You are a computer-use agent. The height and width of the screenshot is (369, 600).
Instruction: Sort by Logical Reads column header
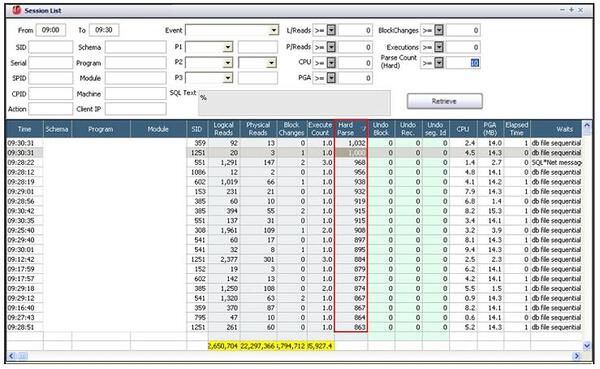click(x=223, y=129)
